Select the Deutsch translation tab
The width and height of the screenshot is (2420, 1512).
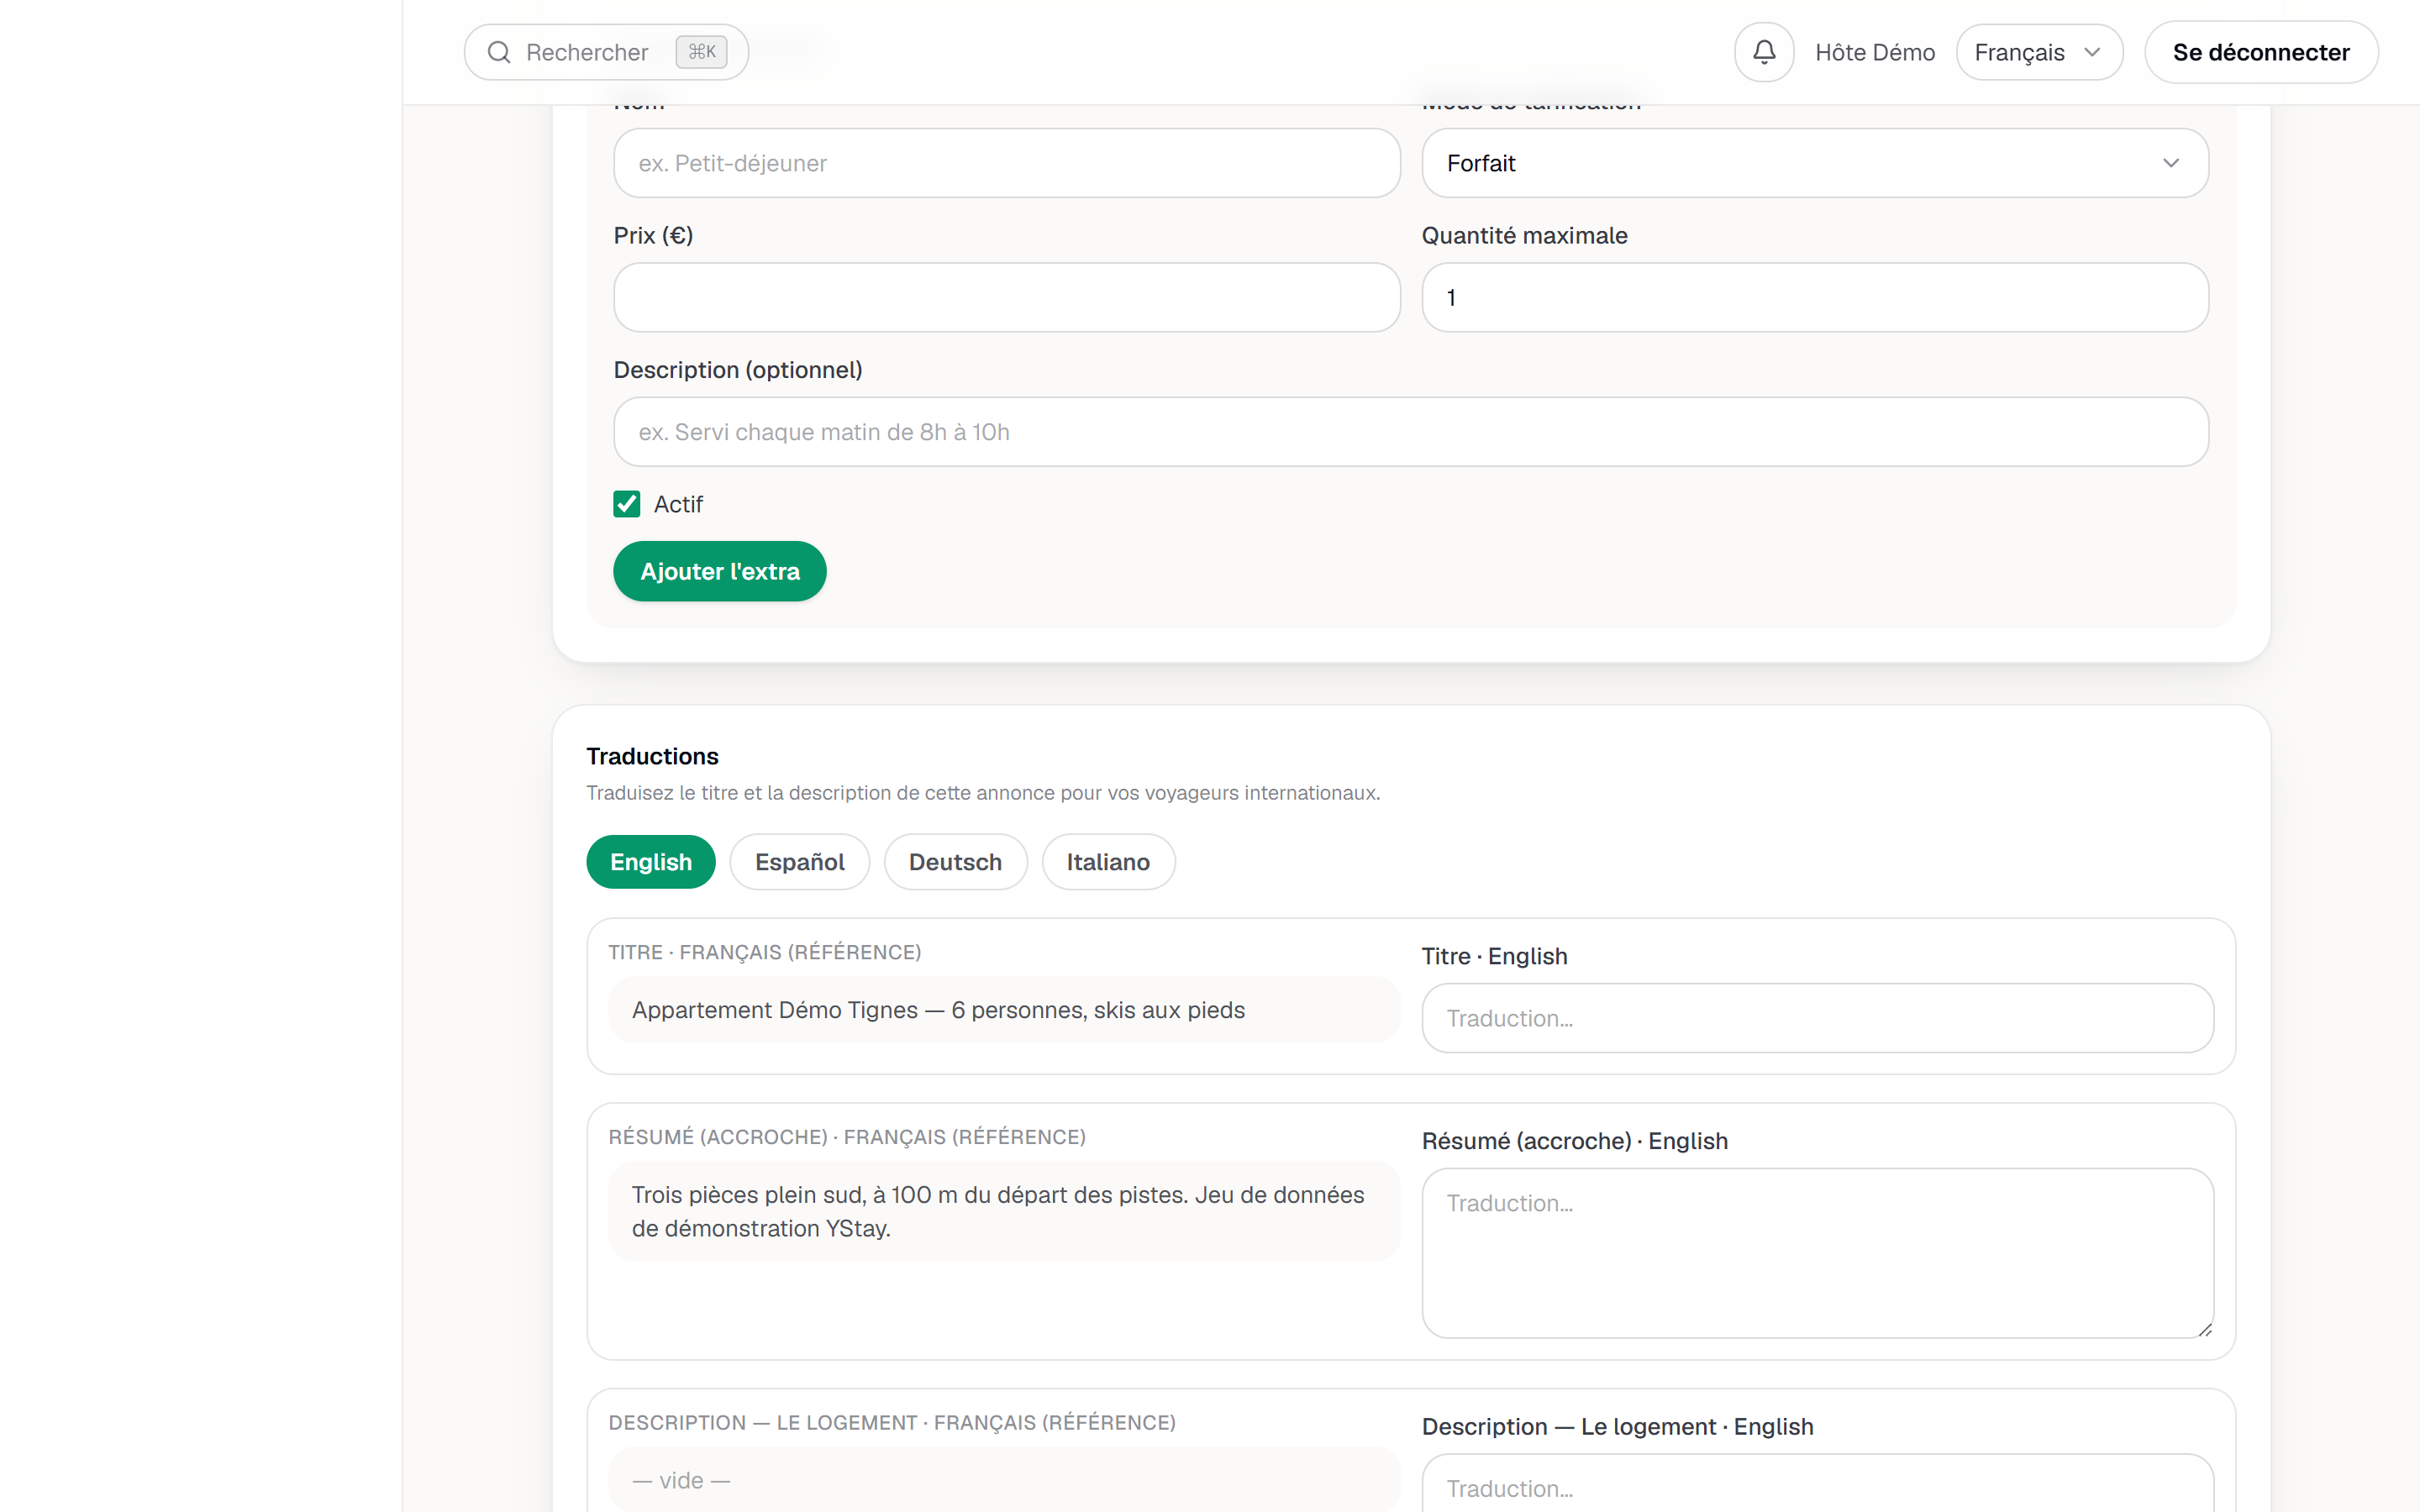pyautogui.click(x=955, y=862)
